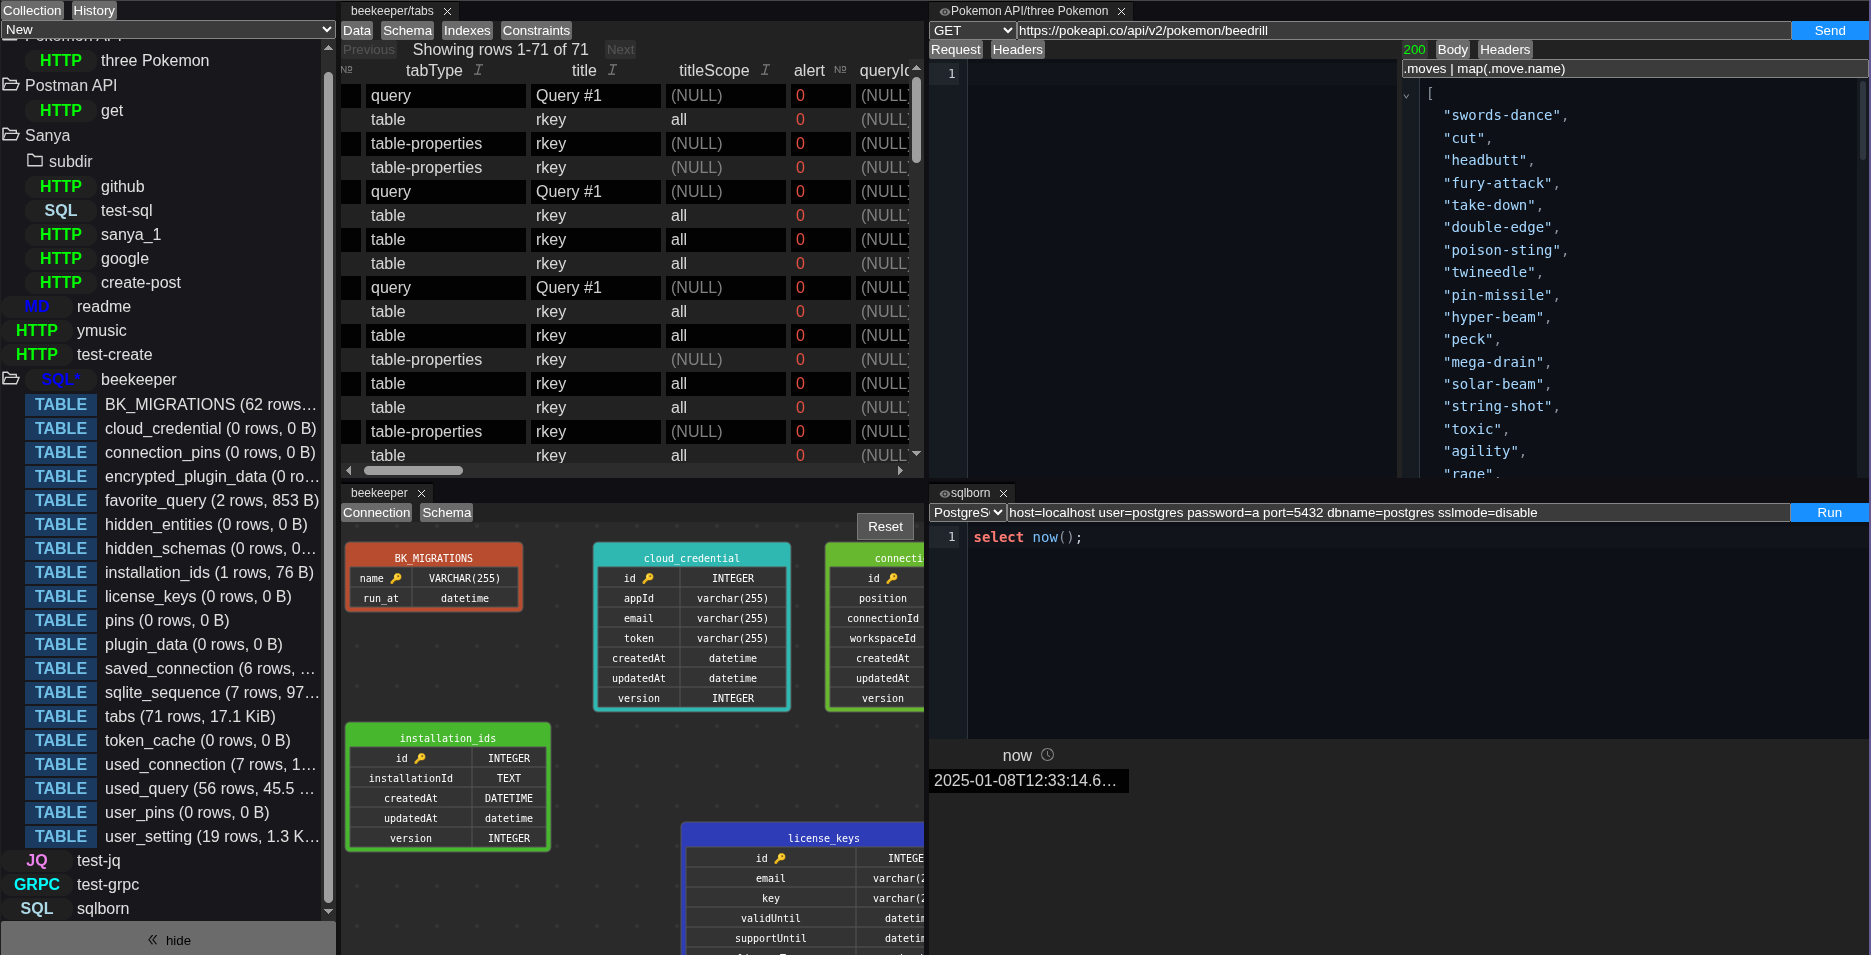Collapse the JSON array fold arrow
1871x955 pixels.
click(x=1406, y=96)
